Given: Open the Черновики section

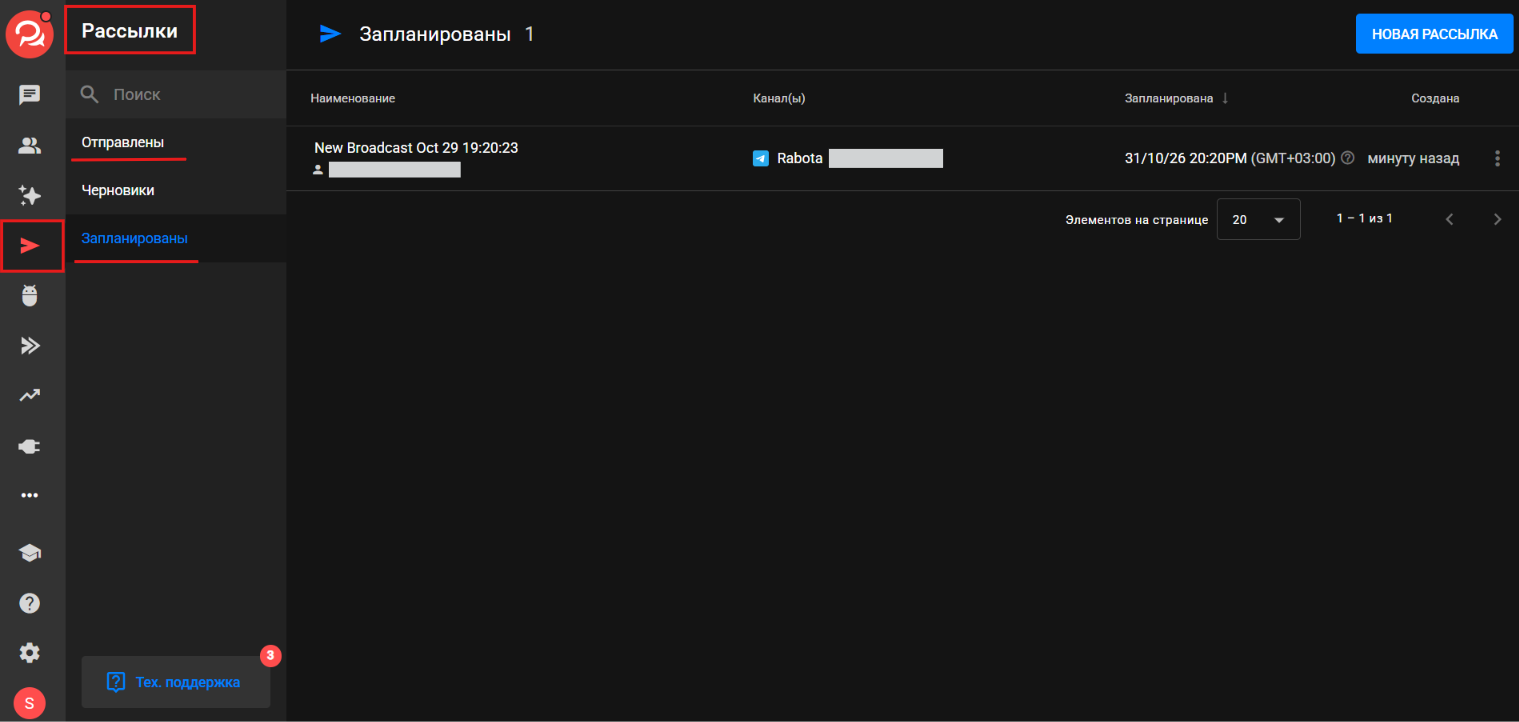Looking at the screenshot, I should (x=118, y=190).
